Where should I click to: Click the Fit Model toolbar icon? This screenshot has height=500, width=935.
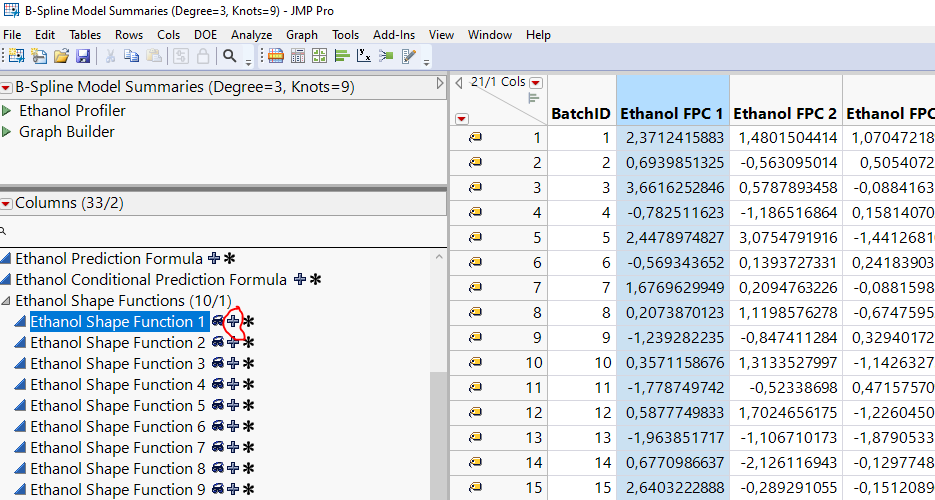click(x=386, y=57)
